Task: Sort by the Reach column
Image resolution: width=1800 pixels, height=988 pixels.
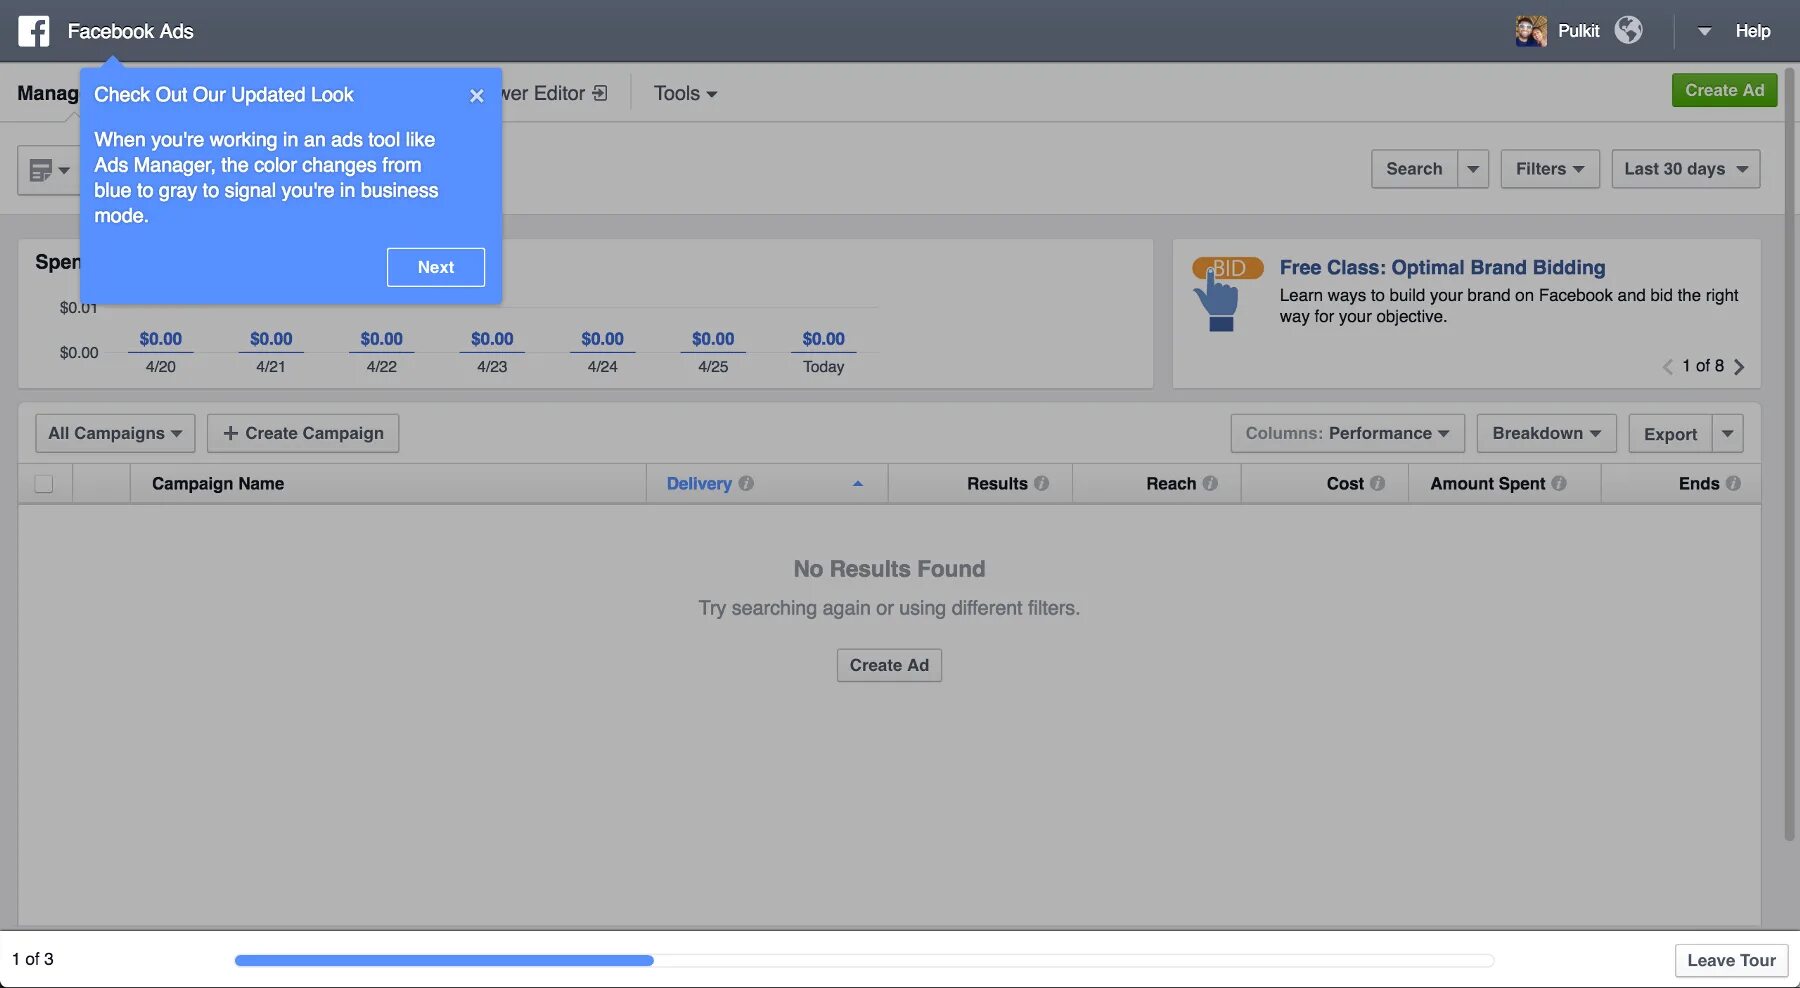Action: (1171, 483)
